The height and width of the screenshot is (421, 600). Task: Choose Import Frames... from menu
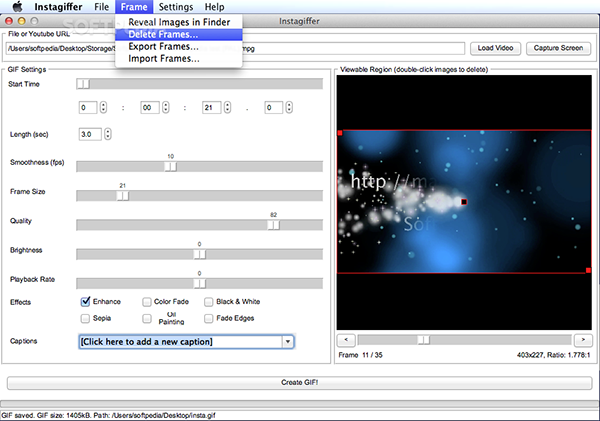(179, 59)
